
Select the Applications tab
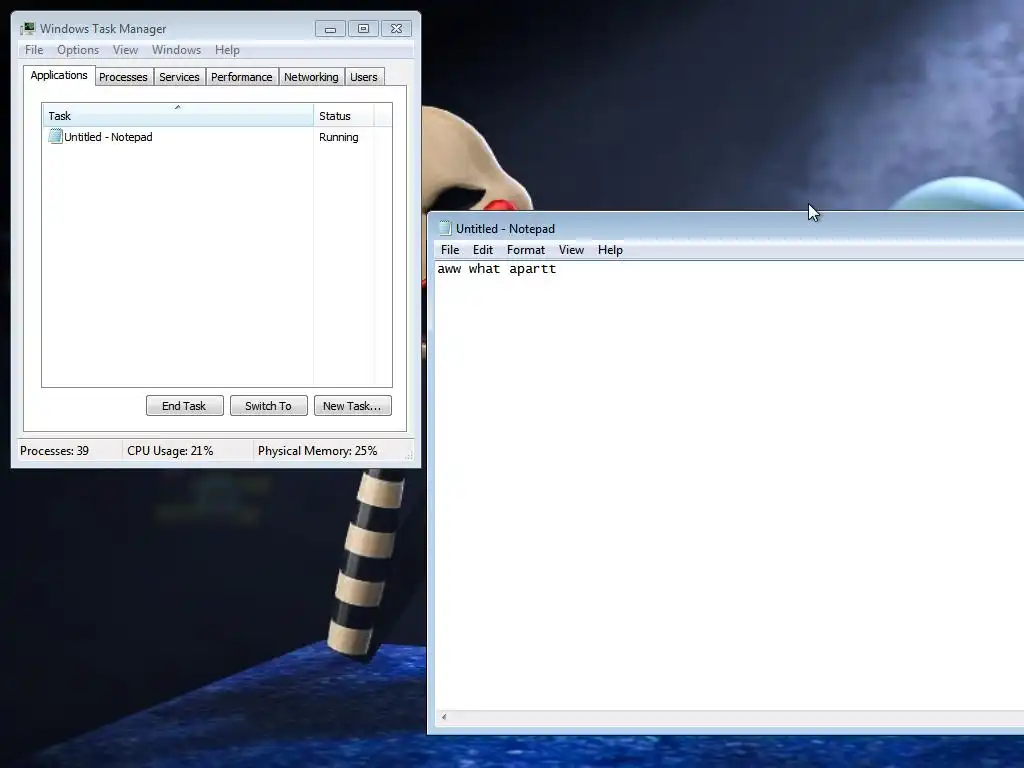coord(59,75)
